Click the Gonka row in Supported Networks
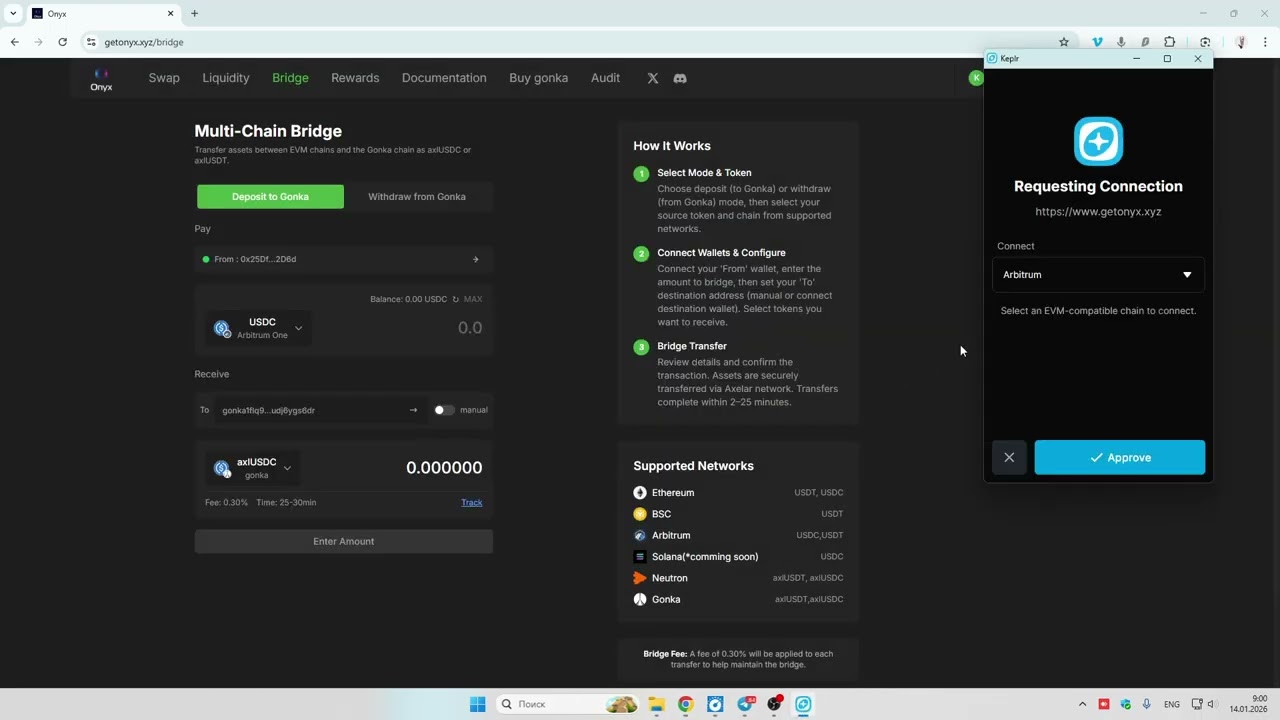 pos(738,600)
